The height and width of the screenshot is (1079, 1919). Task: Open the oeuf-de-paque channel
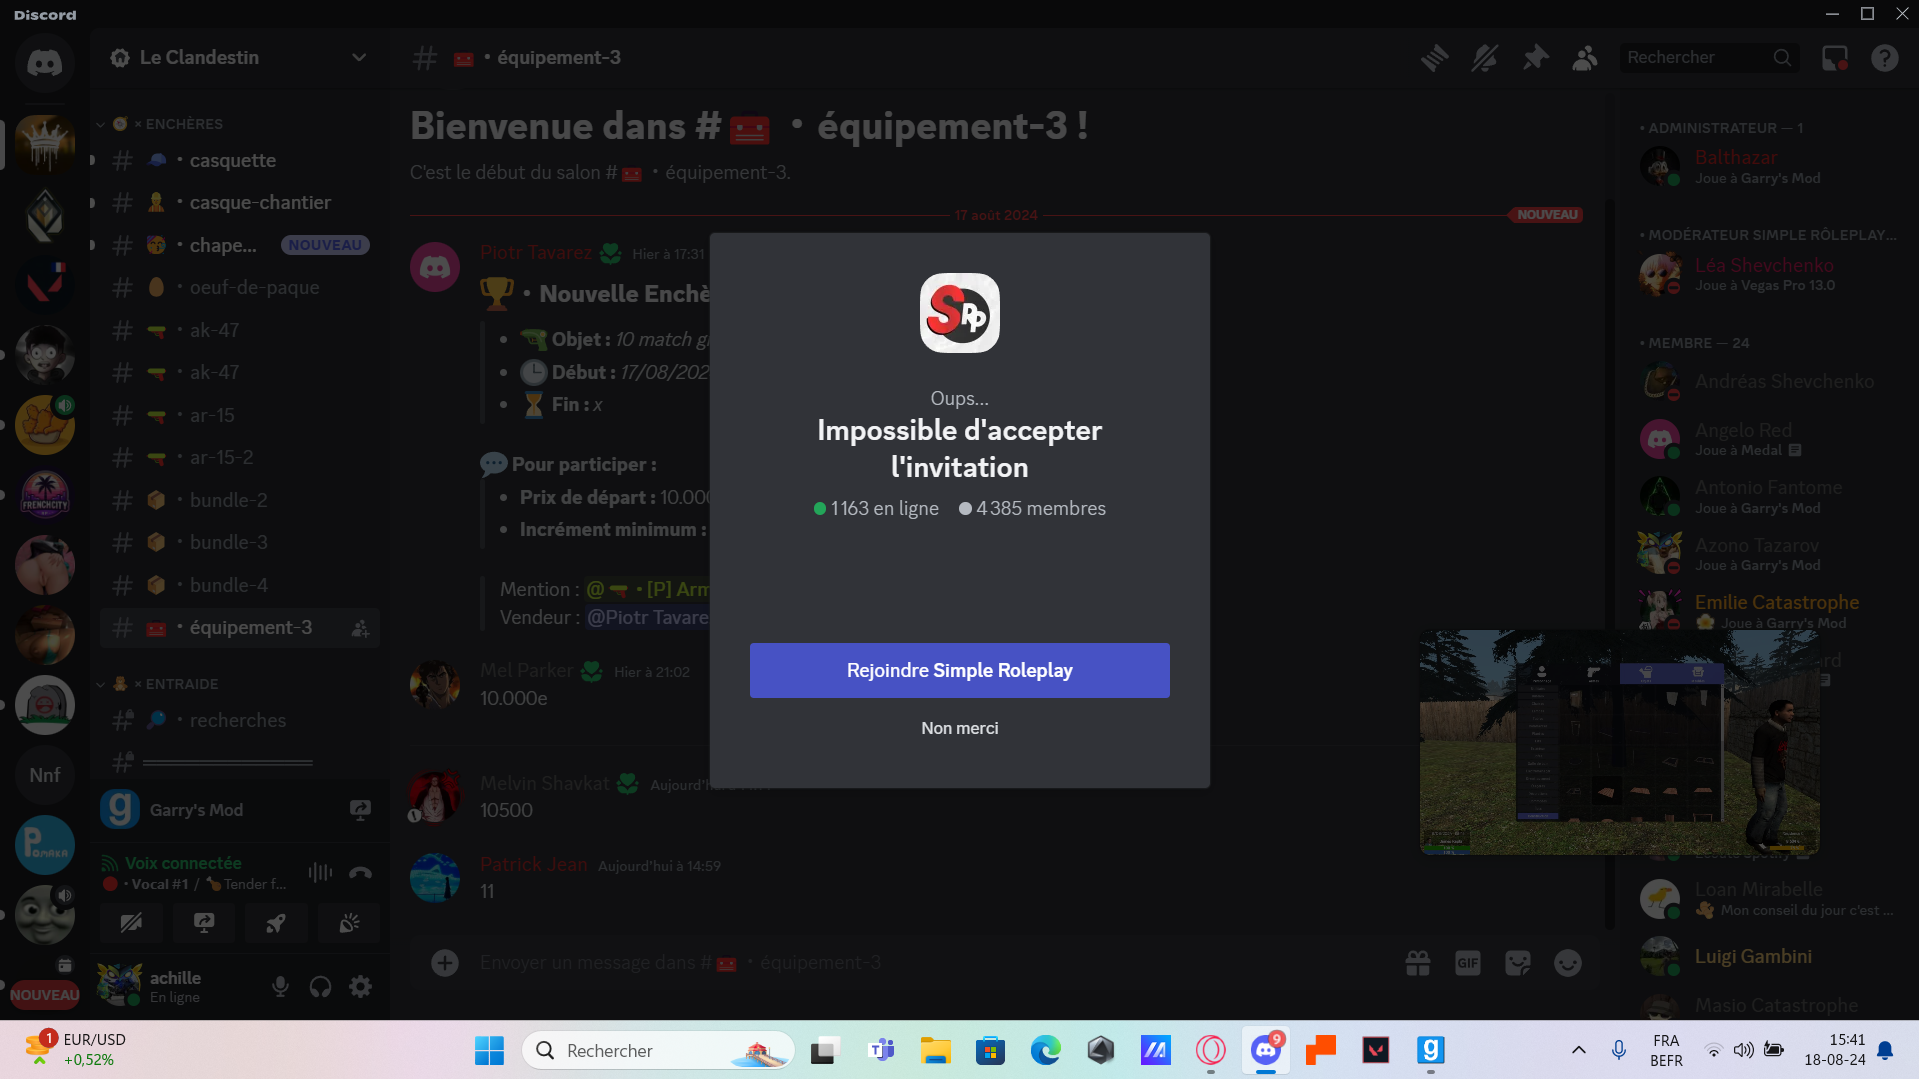click(x=240, y=287)
